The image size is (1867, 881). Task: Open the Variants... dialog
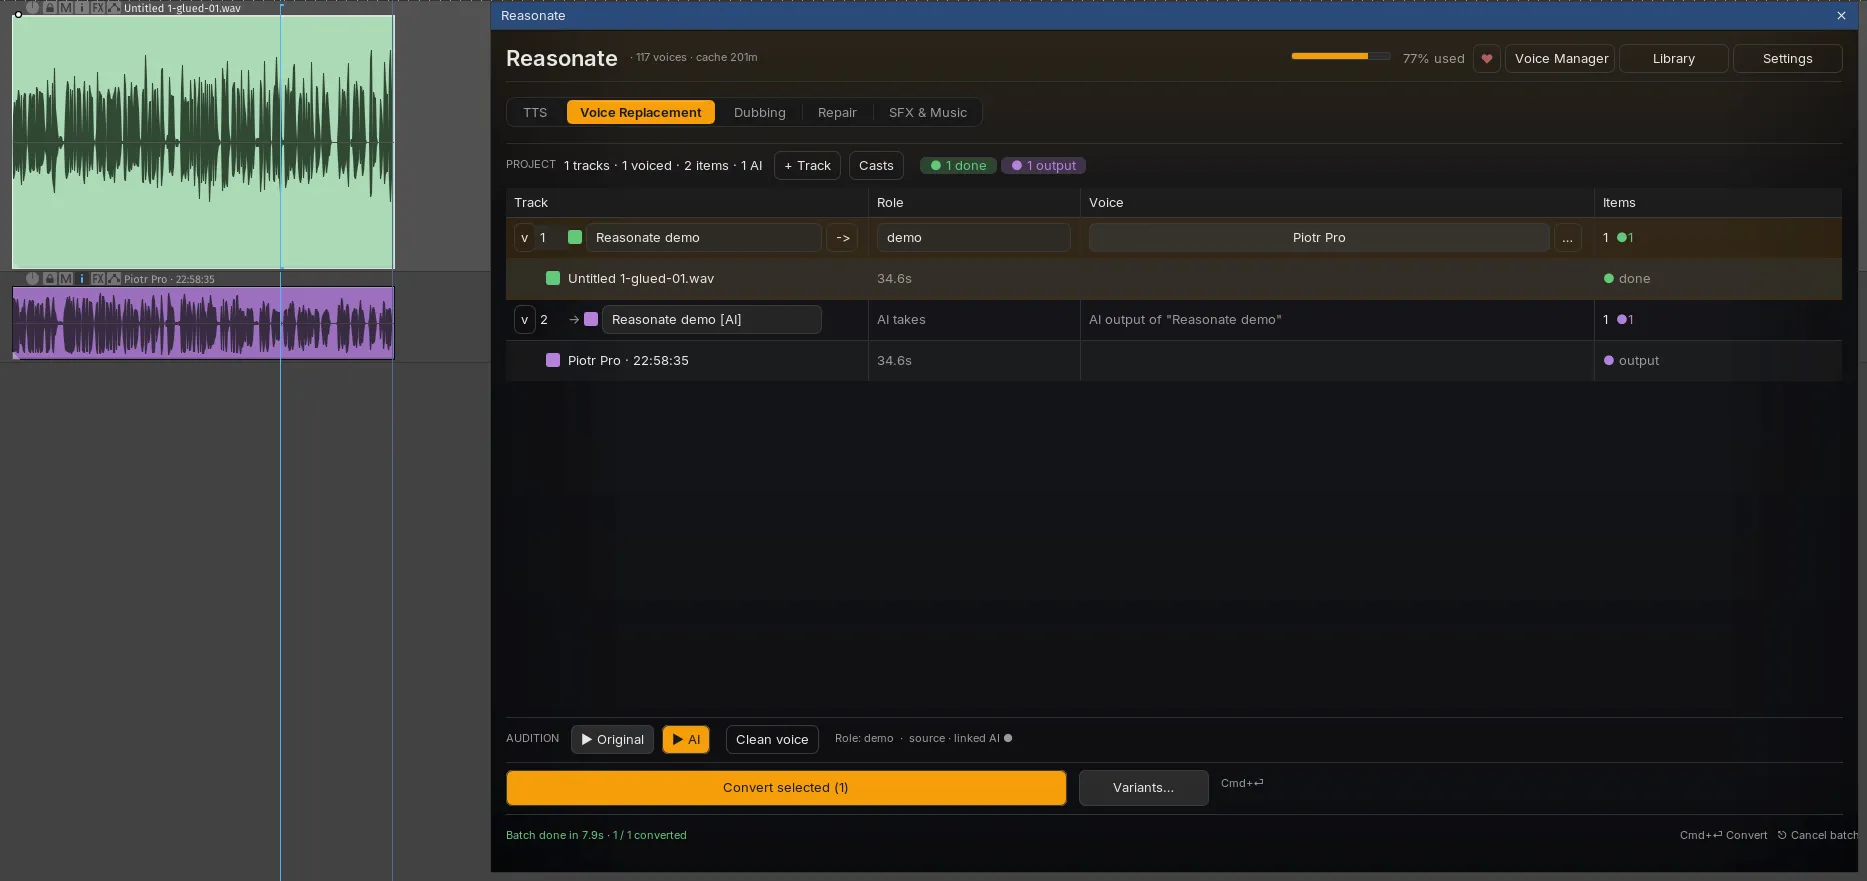click(1143, 787)
